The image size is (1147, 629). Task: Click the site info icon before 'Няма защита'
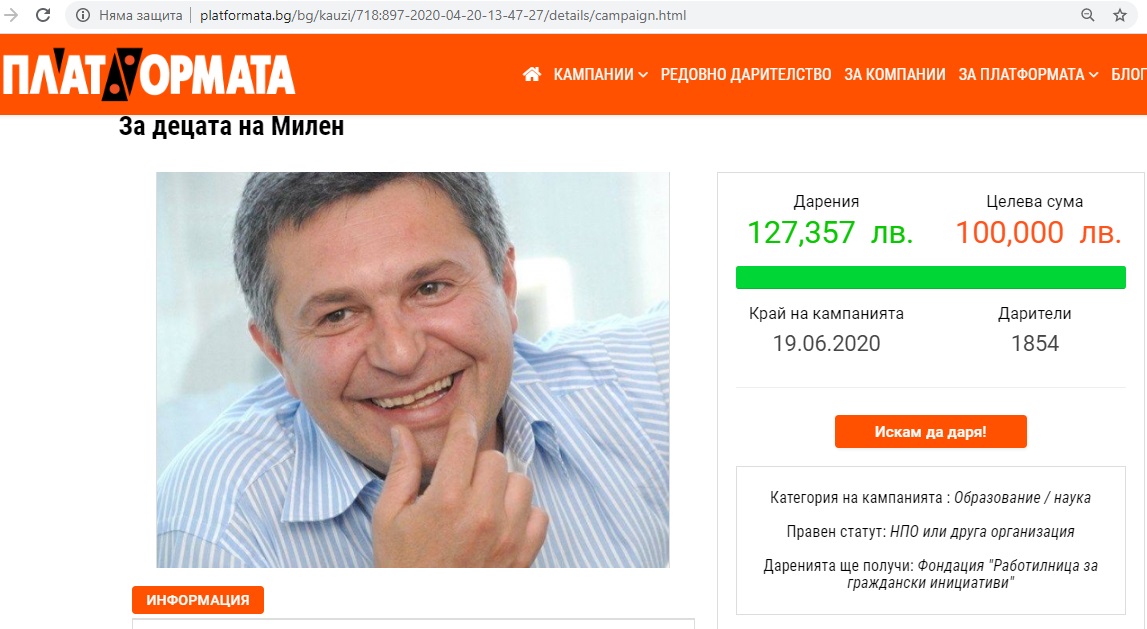coord(83,15)
